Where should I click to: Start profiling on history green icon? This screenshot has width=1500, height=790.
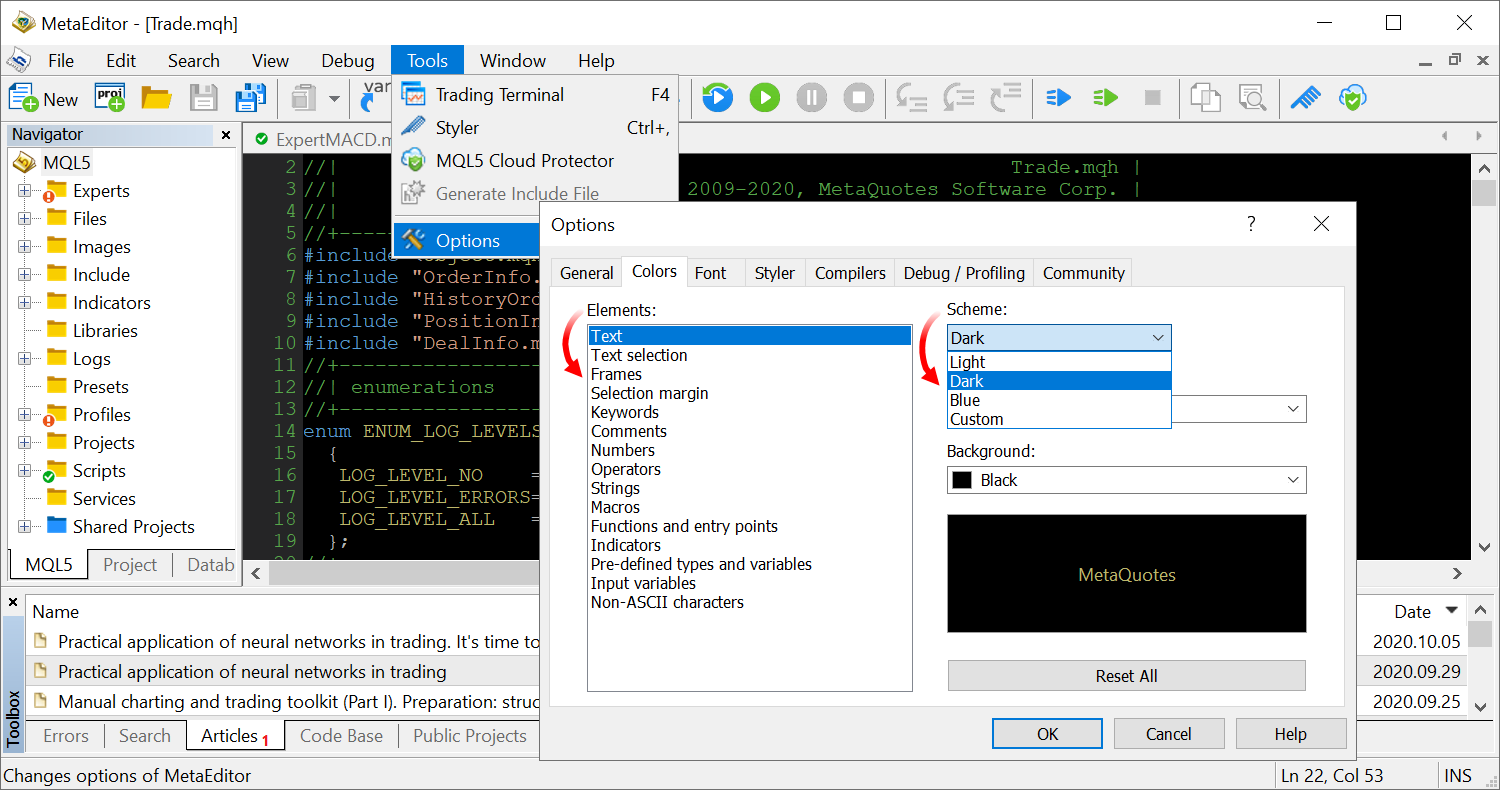point(1105,98)
